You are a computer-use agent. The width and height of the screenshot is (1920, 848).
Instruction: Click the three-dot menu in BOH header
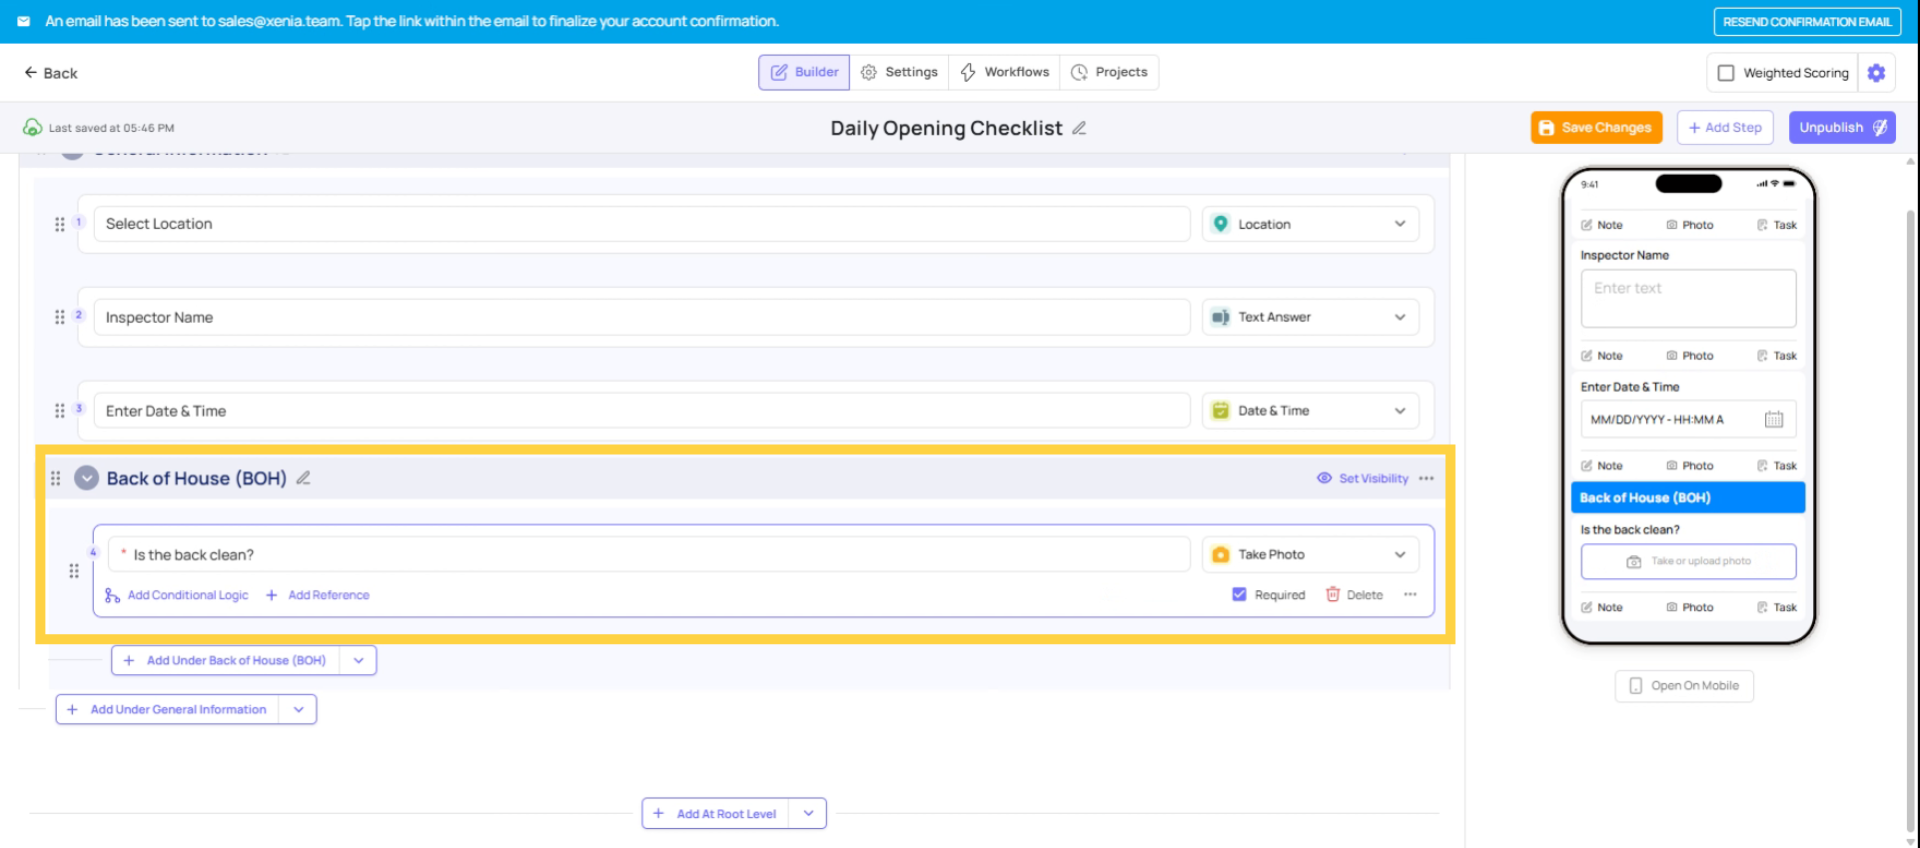pos(1426,478)
